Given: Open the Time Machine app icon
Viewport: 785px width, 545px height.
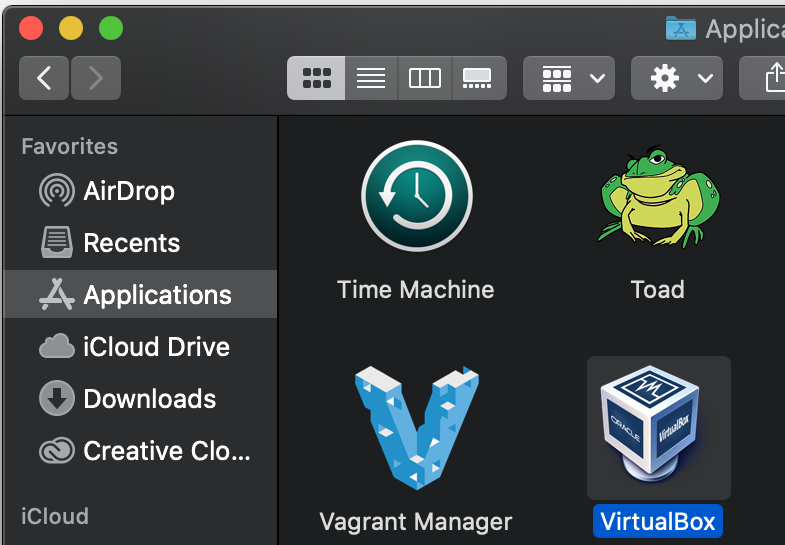Looking at the screenshot, I should (415, 197).
